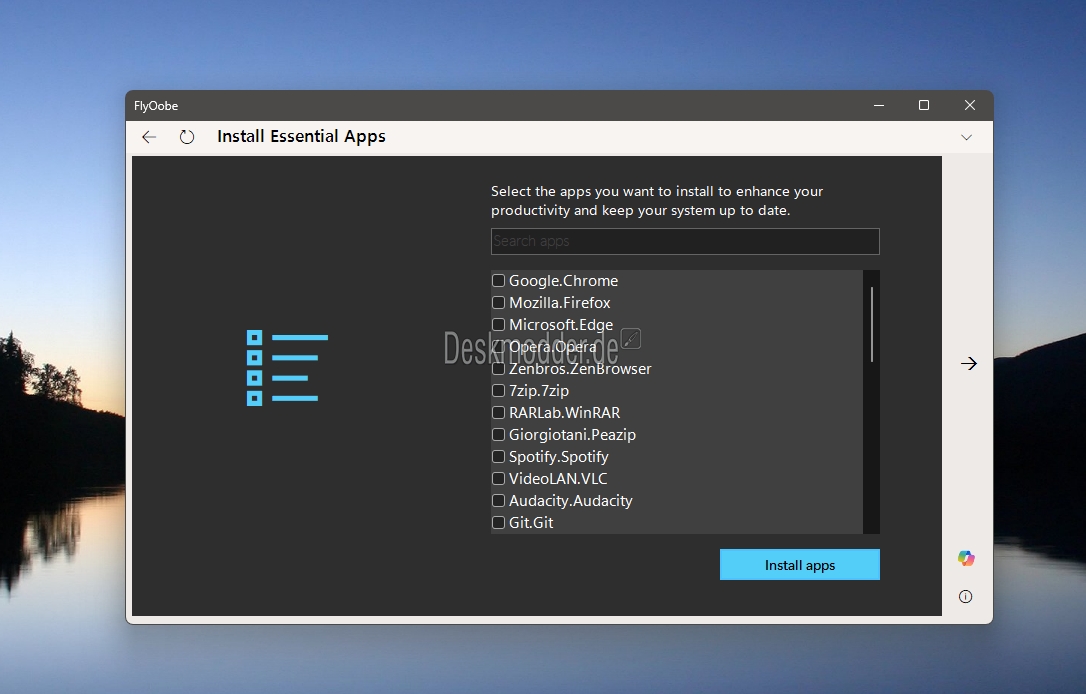Close the FlyOobe window
This screenshot has height=694, width=1086.
(x=970, y=105)
